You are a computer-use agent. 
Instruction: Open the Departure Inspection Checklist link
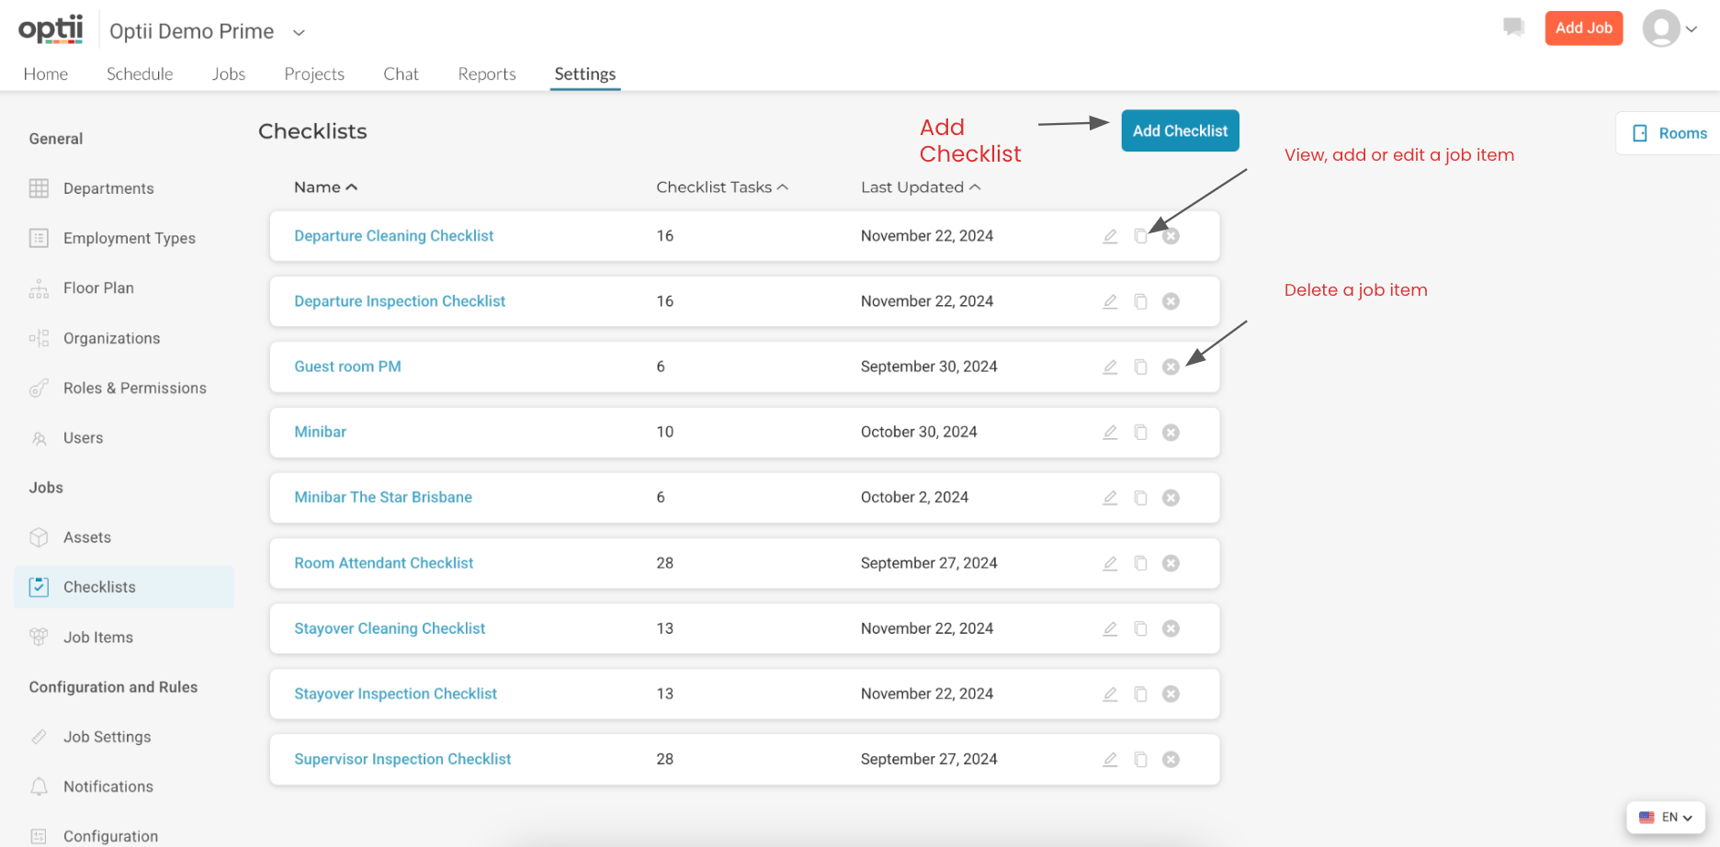coord(399,301)
